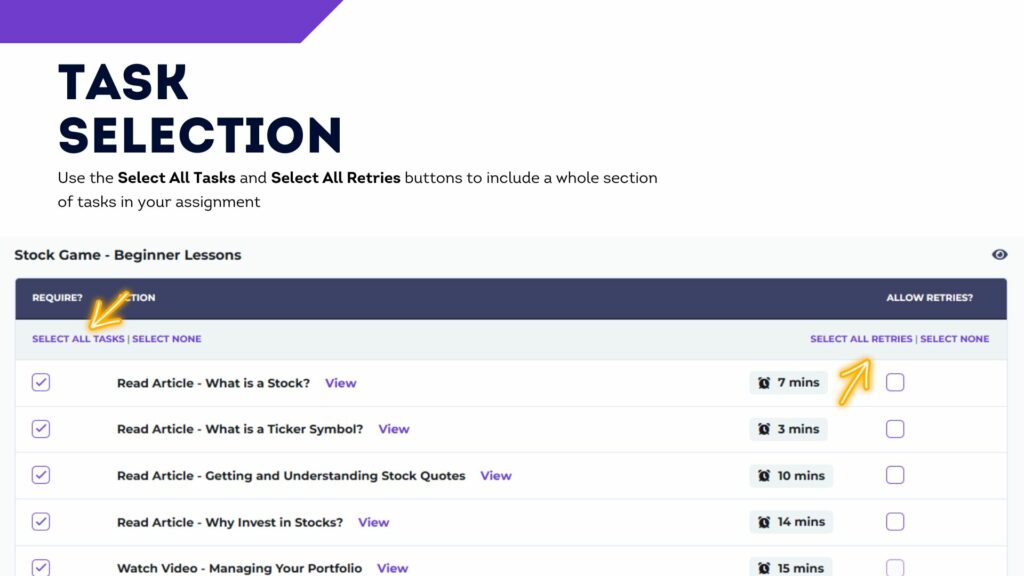Image resolution: width=1024 pixels, height=576 pixels.
Task: Click Select None under Allow Retries
Action: pos(954,339)
